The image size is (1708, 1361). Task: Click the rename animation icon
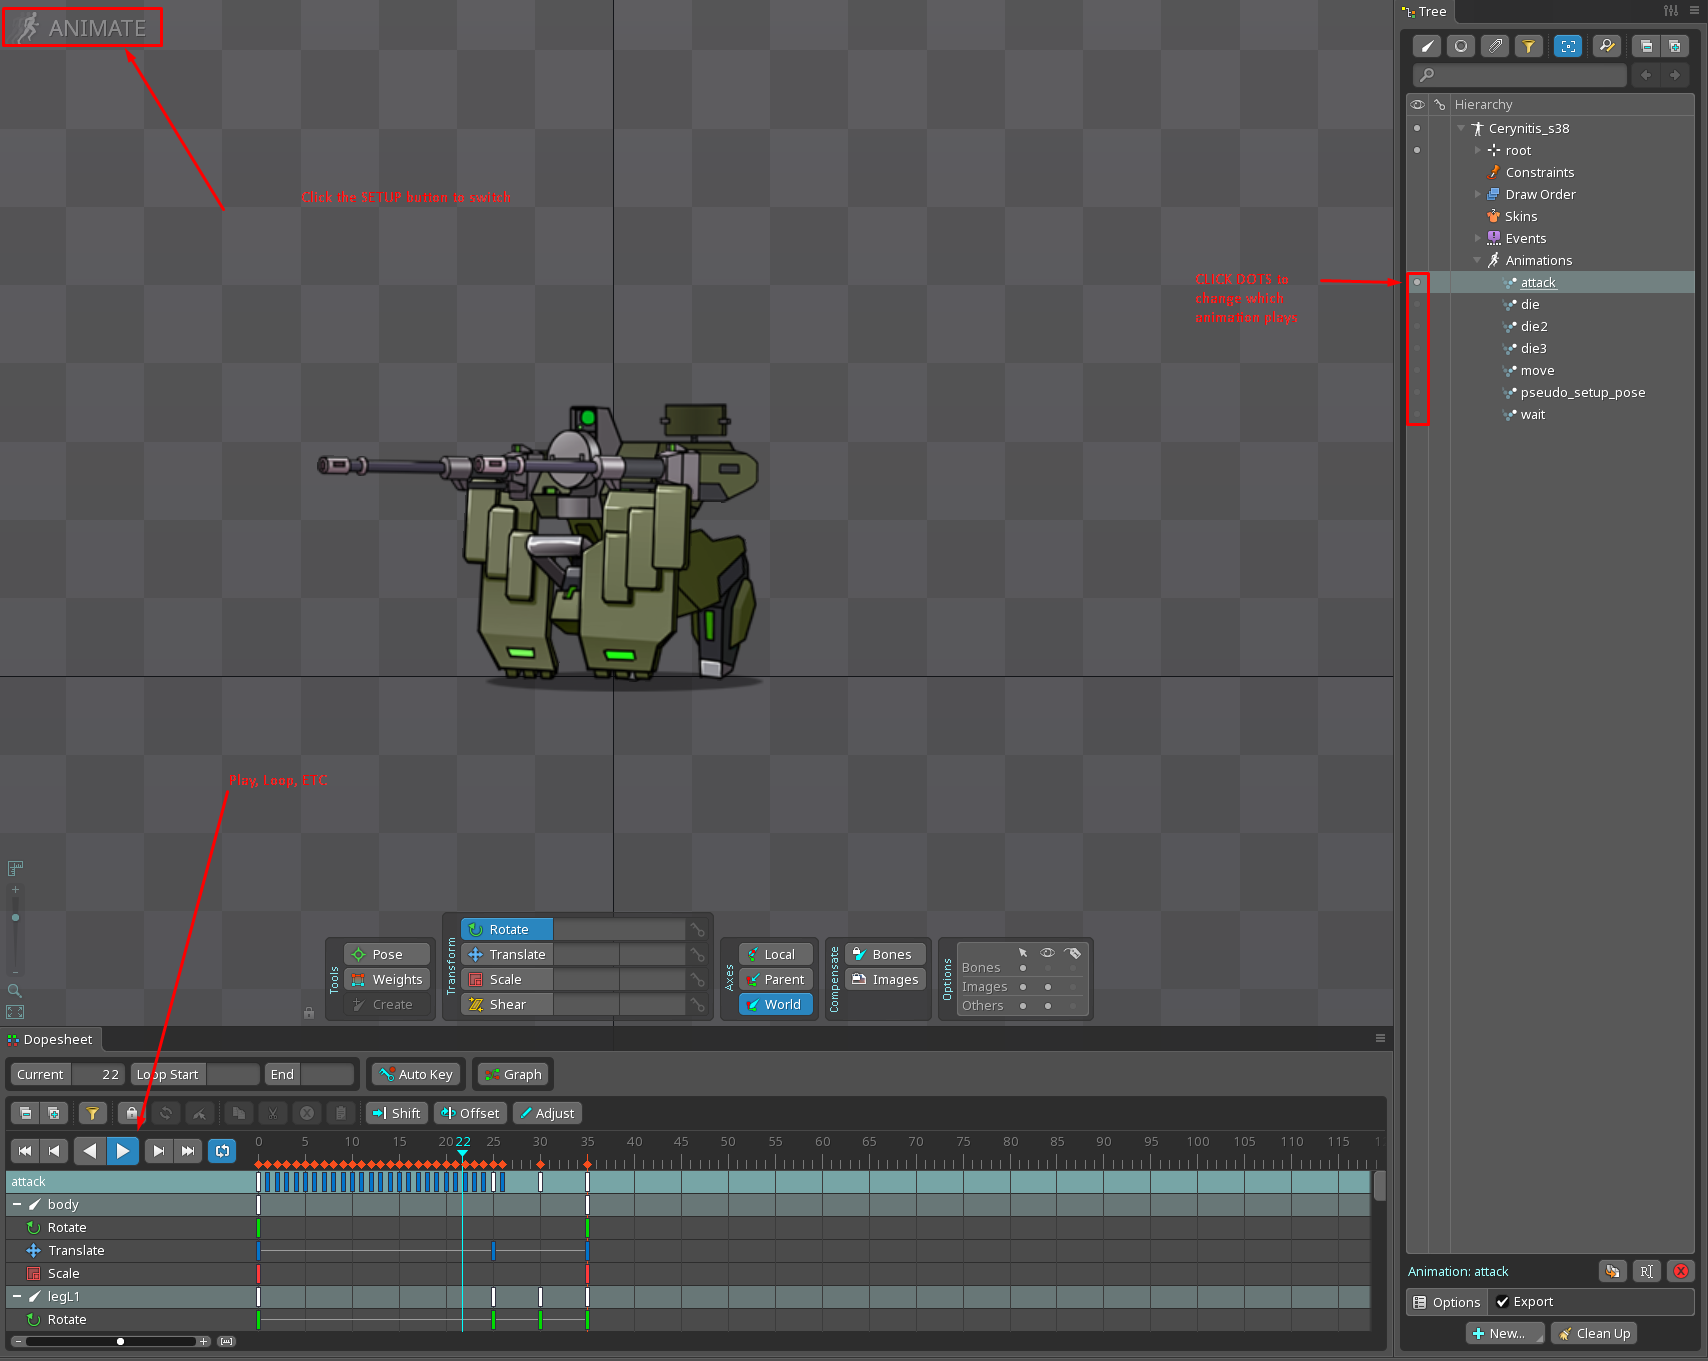1646,1271
